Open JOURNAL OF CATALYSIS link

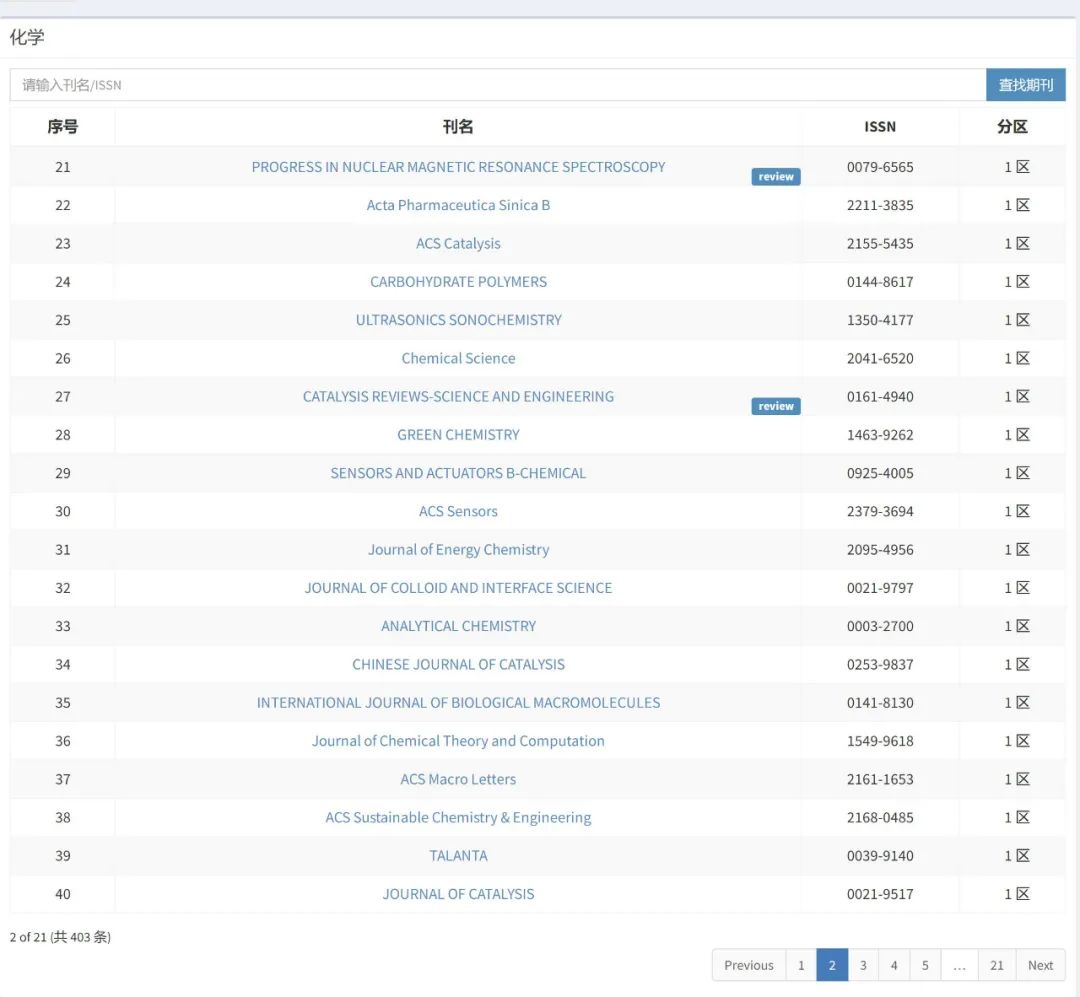point(458,894)
